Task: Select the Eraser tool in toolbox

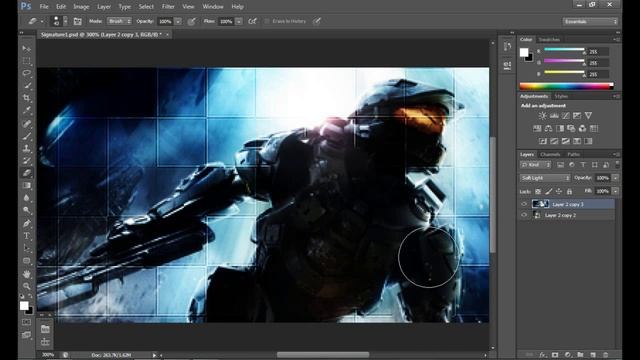Action: [x=27, y=173]
